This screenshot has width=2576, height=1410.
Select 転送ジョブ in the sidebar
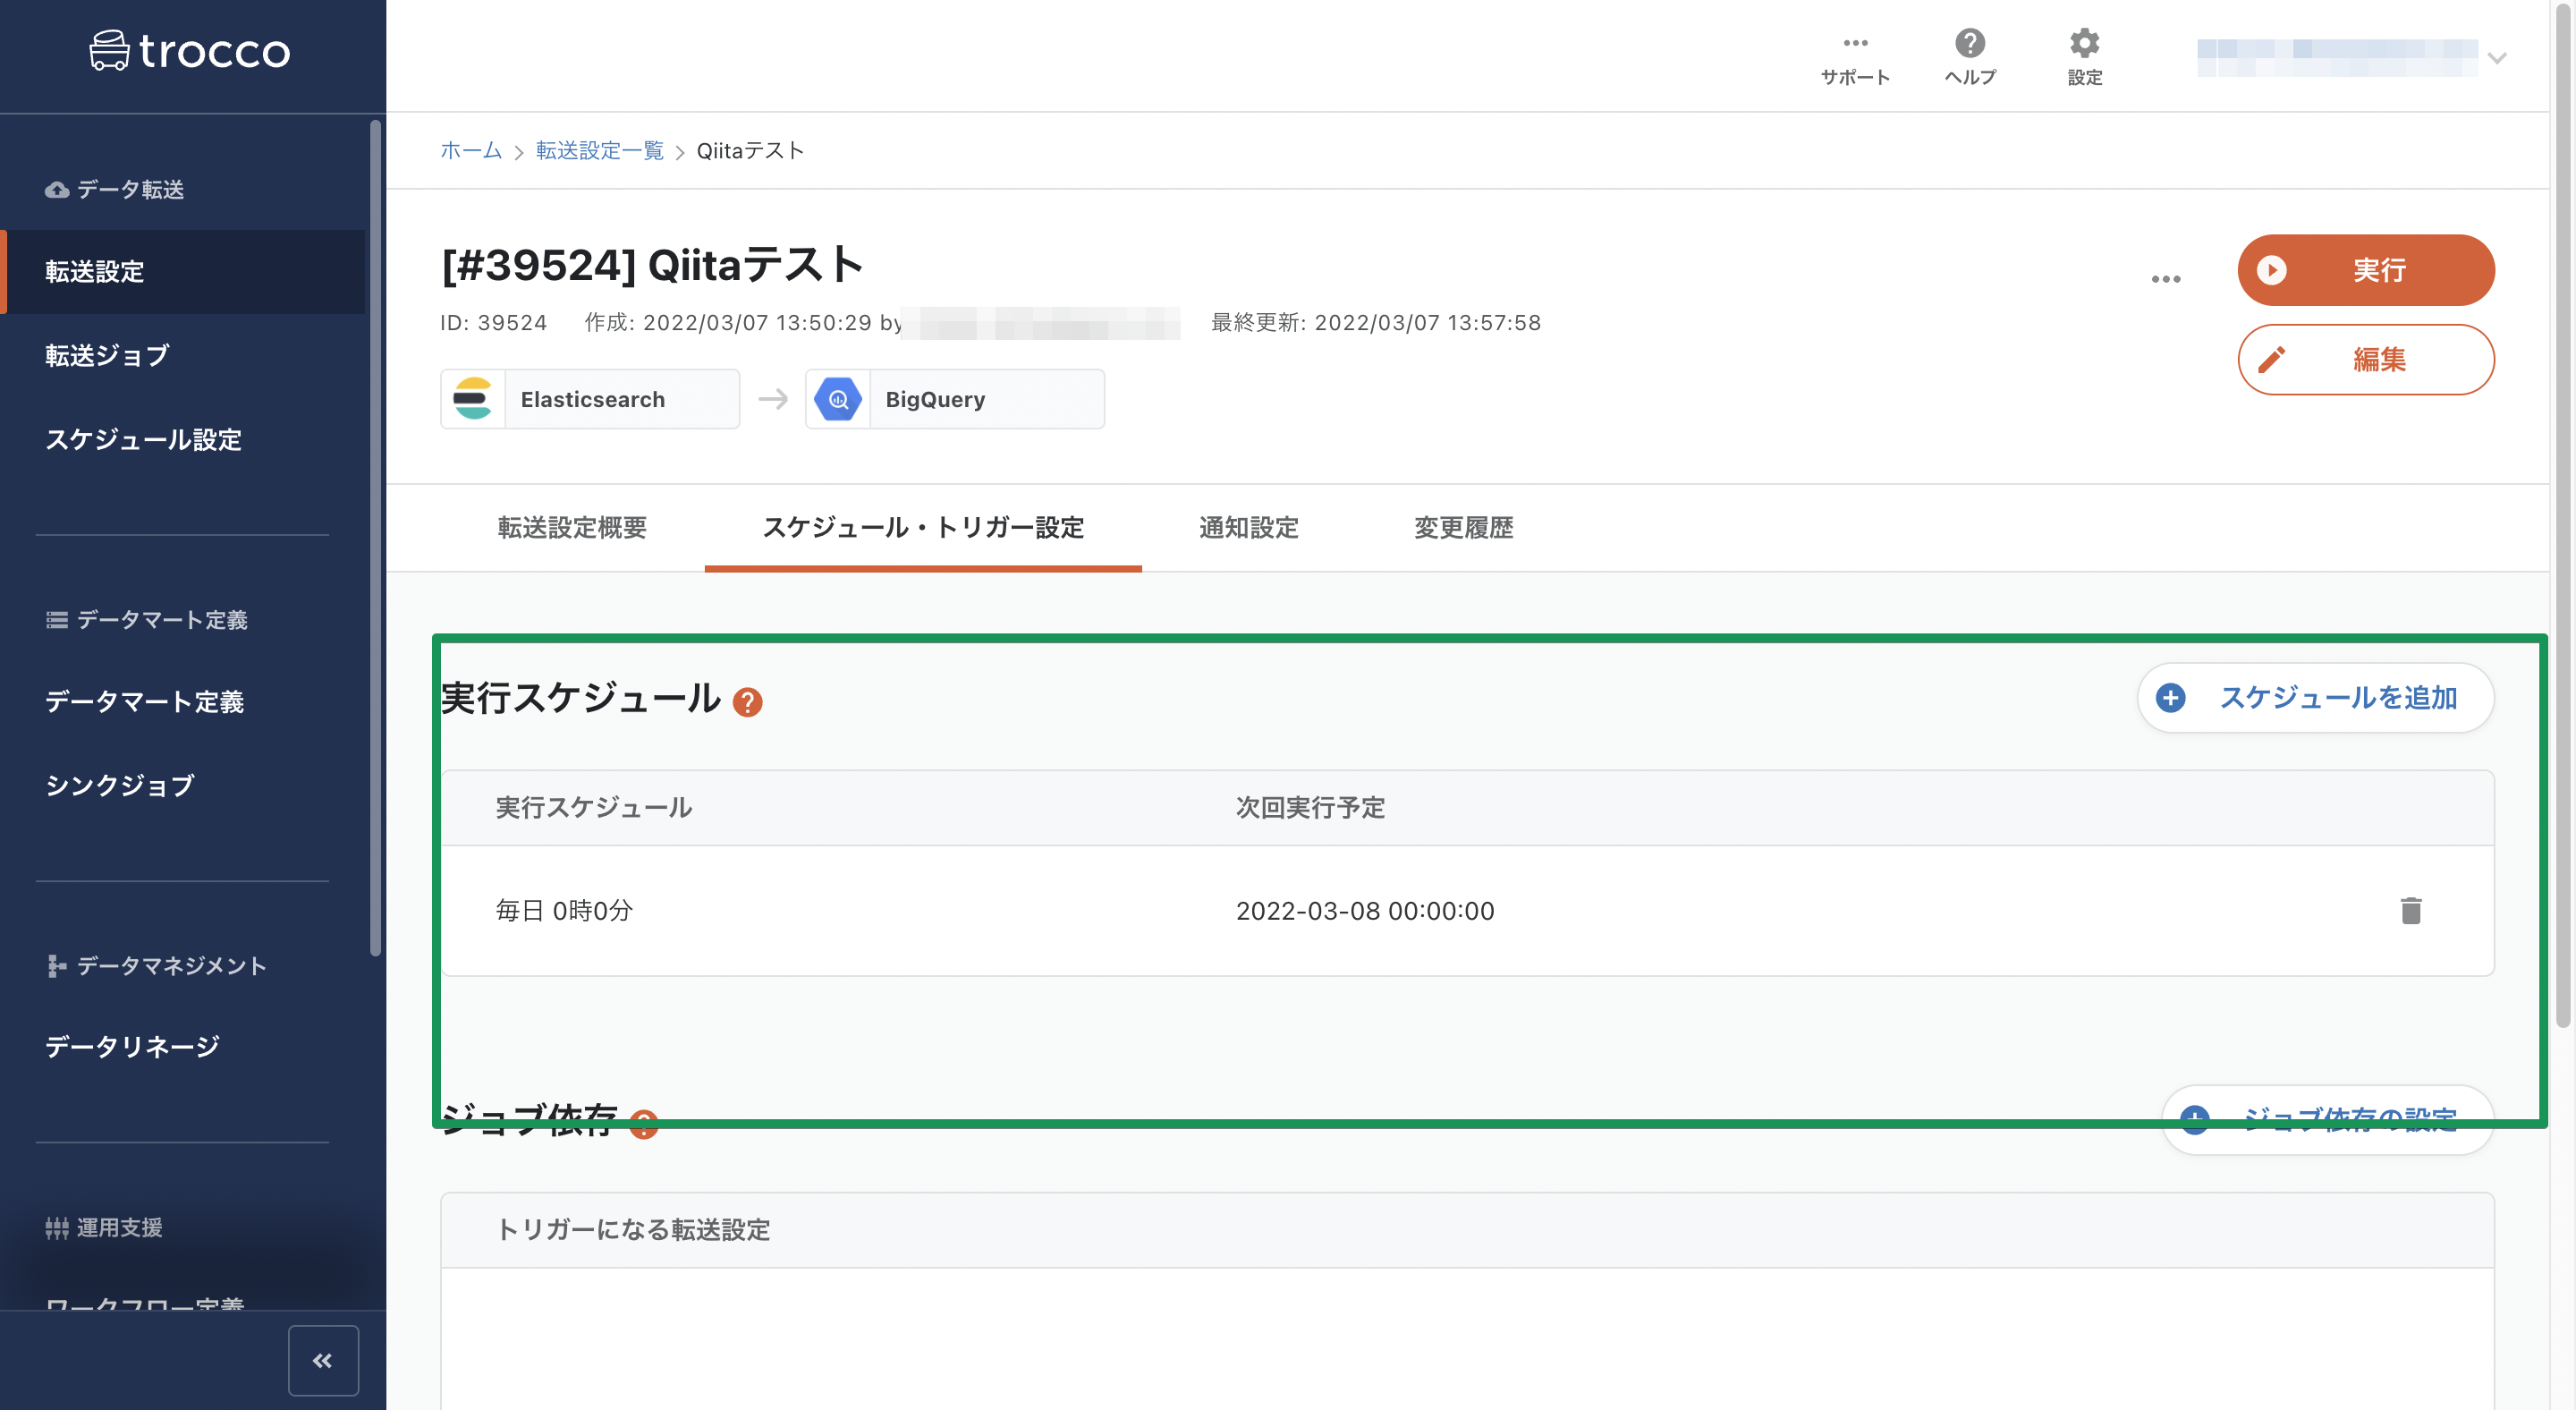tap(106, 355)
